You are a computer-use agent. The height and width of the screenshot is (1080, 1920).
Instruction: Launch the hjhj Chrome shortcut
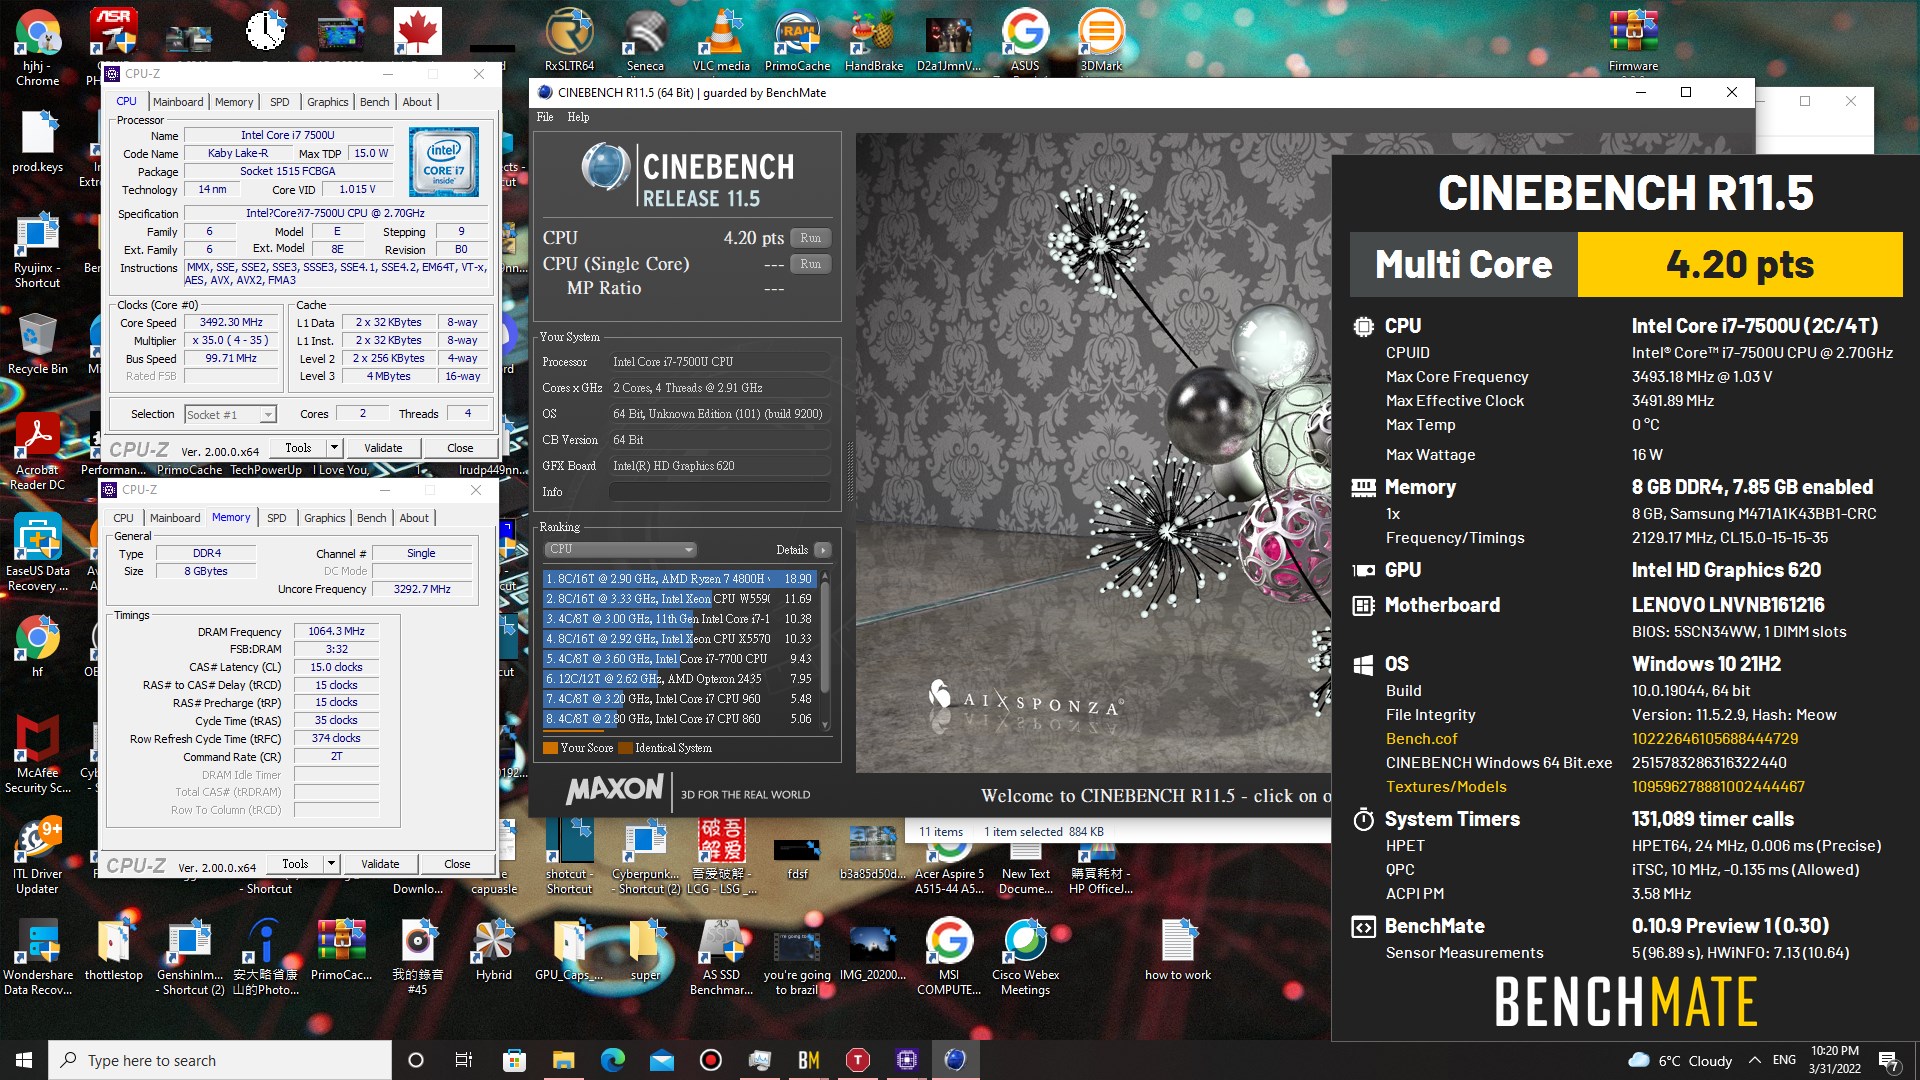[37, 47]
